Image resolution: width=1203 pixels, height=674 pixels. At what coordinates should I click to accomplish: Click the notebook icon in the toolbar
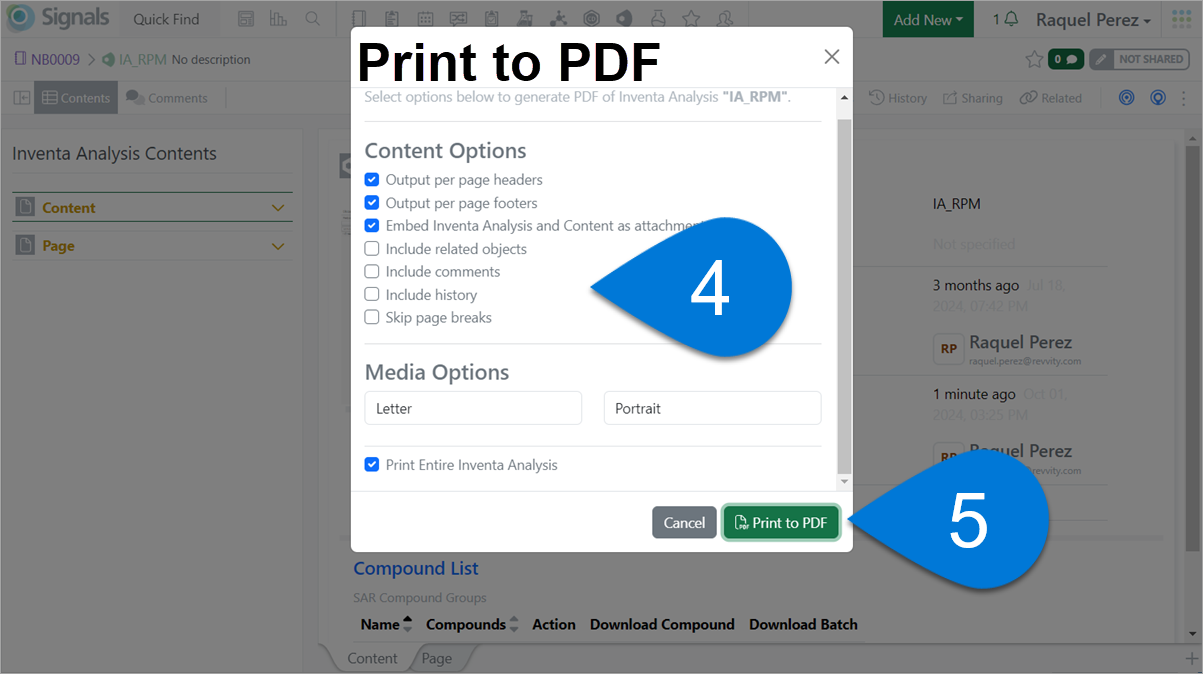[360, 17]
